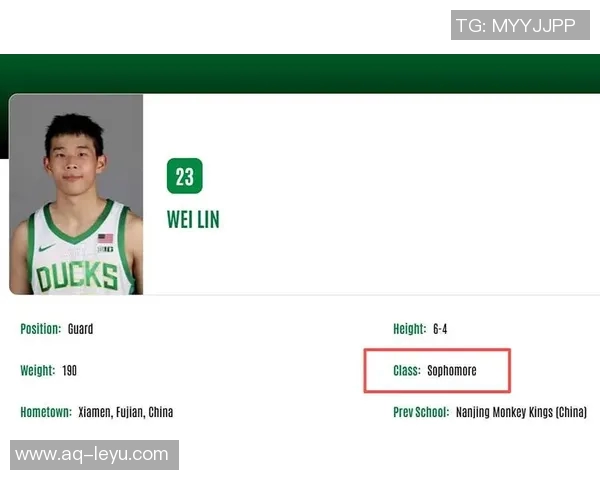Click Nanjing Monkey Kings (China) text

(x=521, y=412)
